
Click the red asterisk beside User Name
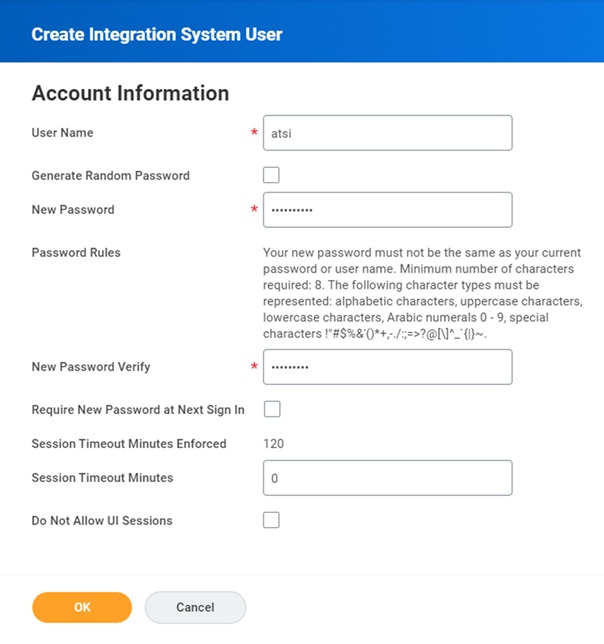point(254,133)
